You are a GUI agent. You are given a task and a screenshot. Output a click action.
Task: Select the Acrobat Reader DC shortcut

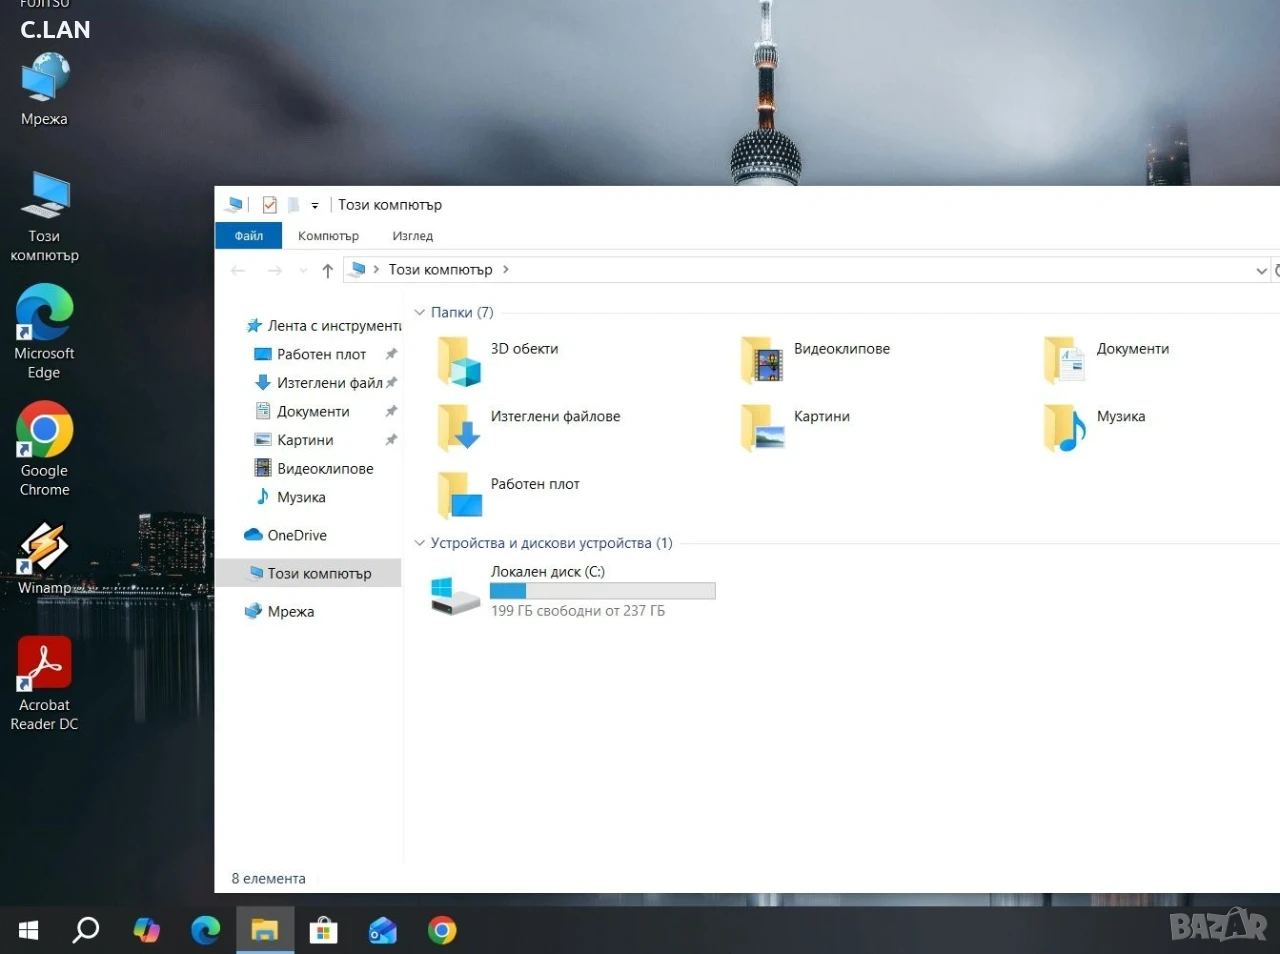pyautogui.click(x=44, y=685)
